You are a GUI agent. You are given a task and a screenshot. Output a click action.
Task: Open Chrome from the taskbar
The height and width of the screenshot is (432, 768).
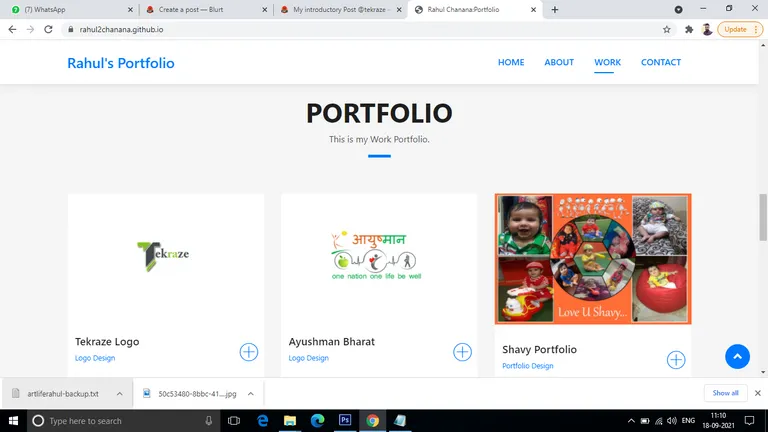click(x=372, y=421)
